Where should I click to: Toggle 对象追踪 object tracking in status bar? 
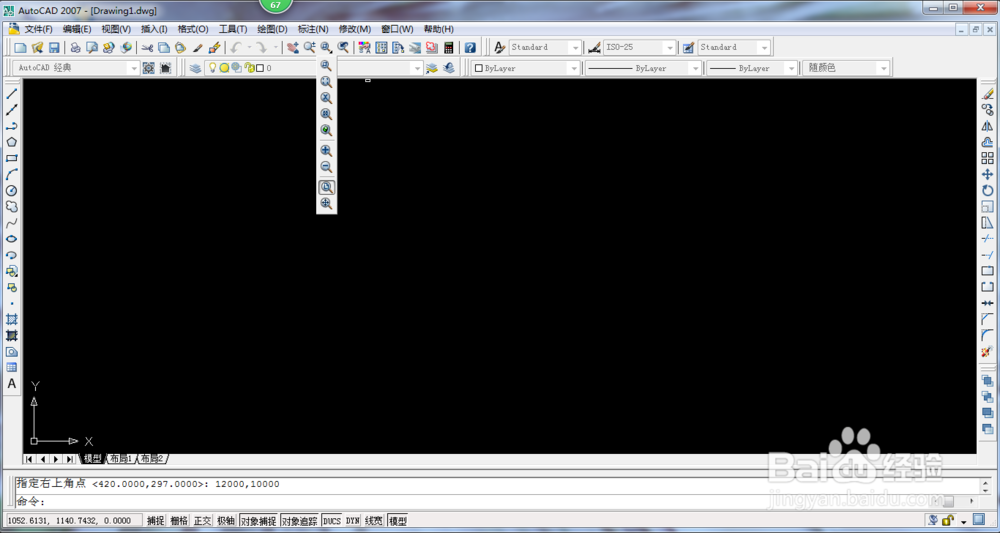click(300, 521)
